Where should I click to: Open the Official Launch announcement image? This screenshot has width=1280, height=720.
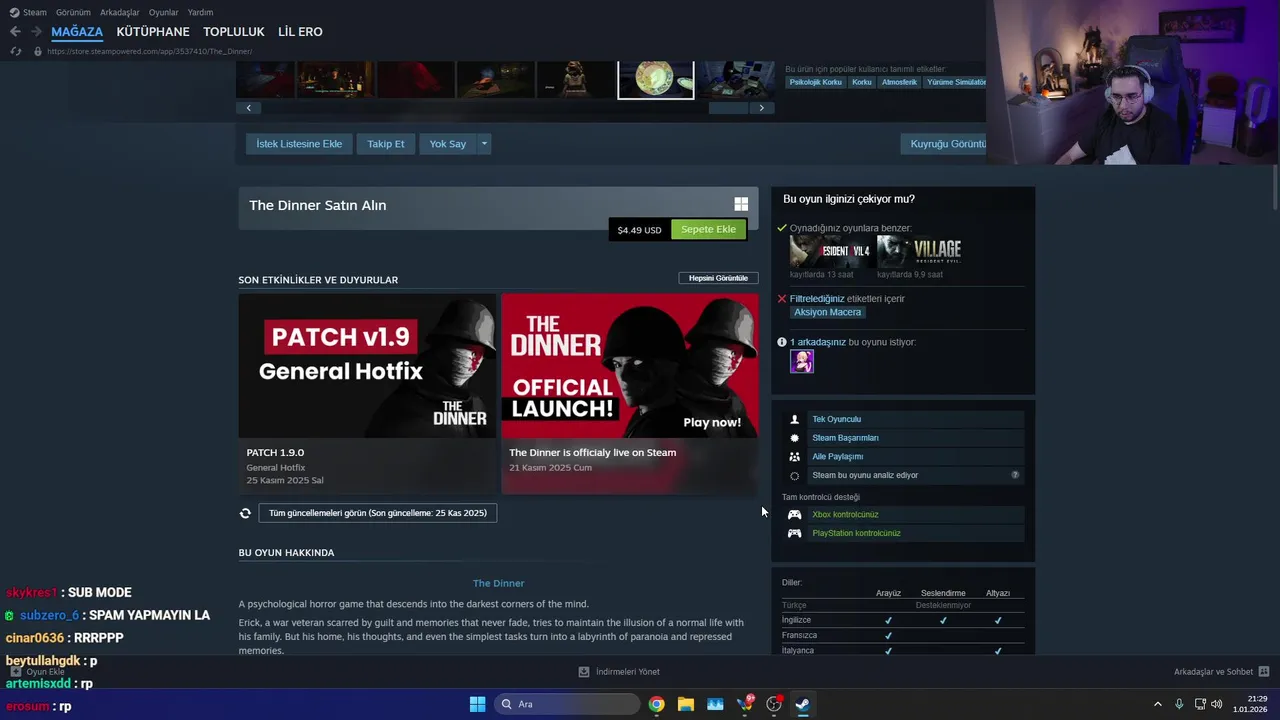629,366
